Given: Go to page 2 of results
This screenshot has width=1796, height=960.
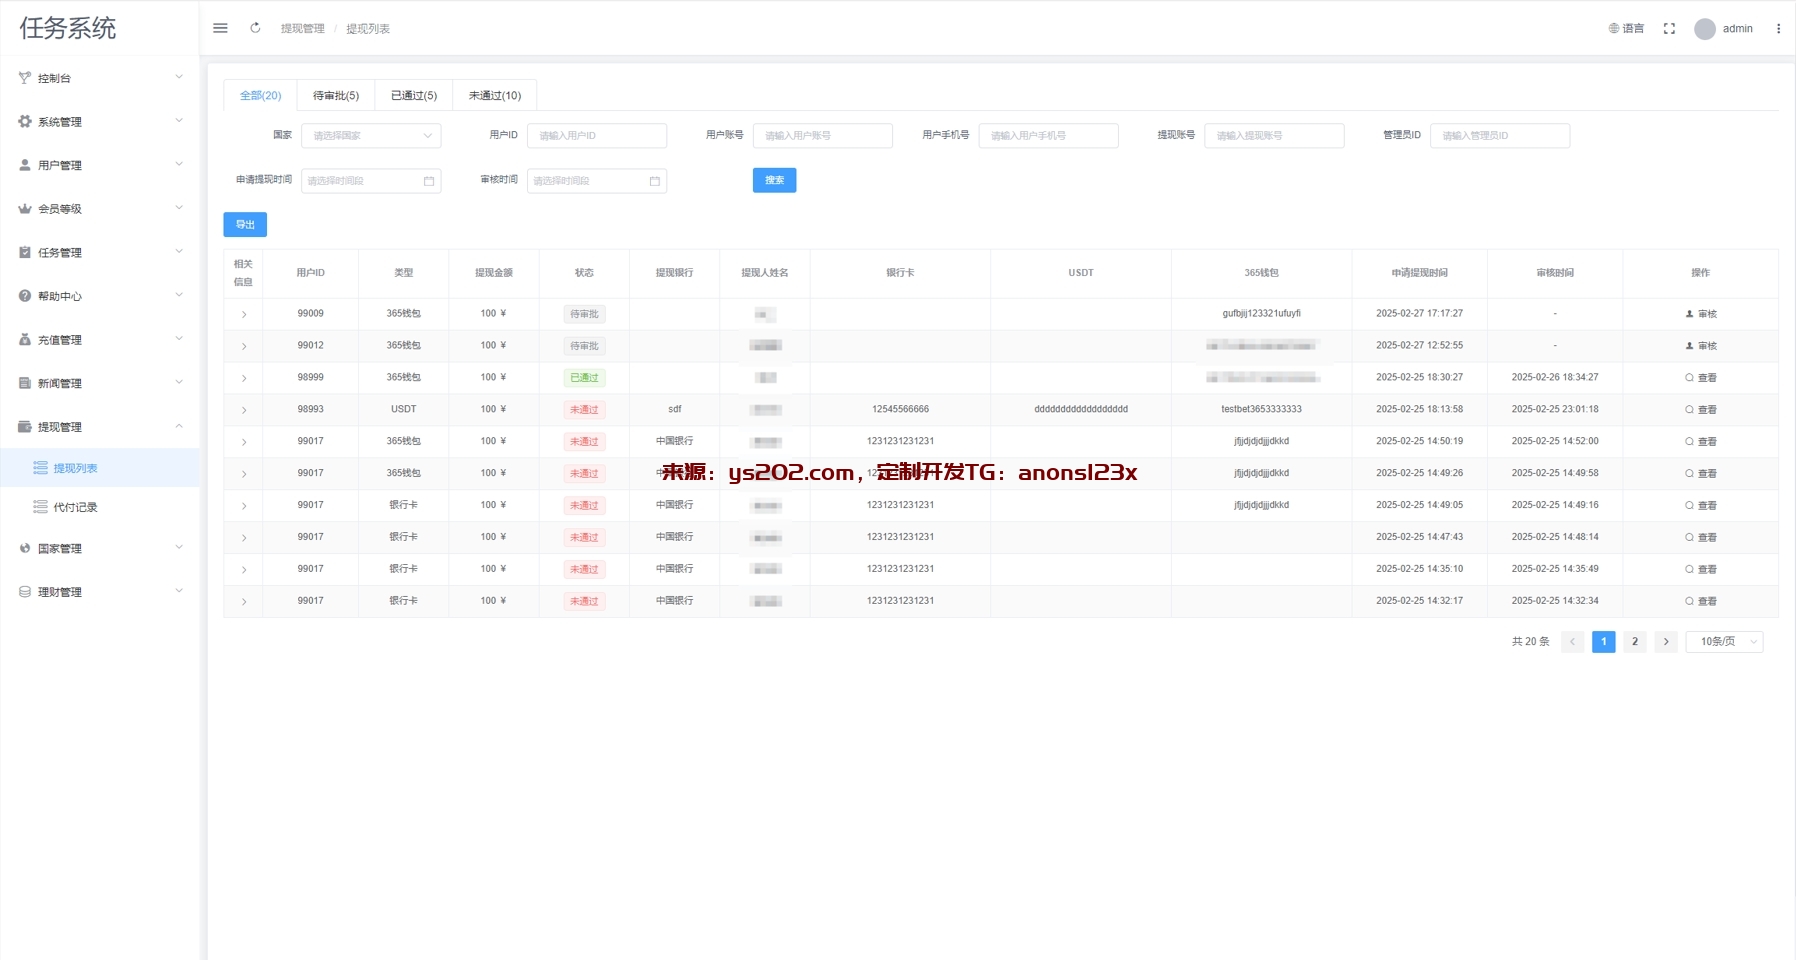Looking at the screenshot, I should coord(1635,642).
